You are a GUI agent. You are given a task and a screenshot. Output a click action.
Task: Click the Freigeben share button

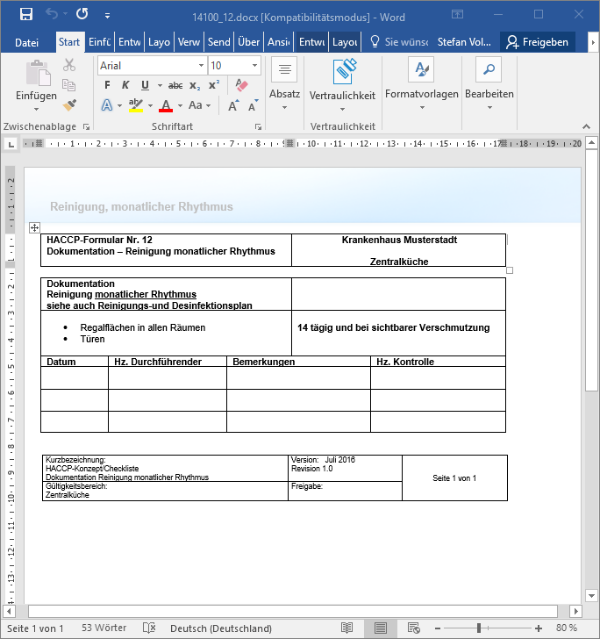[x=538, y=42]
